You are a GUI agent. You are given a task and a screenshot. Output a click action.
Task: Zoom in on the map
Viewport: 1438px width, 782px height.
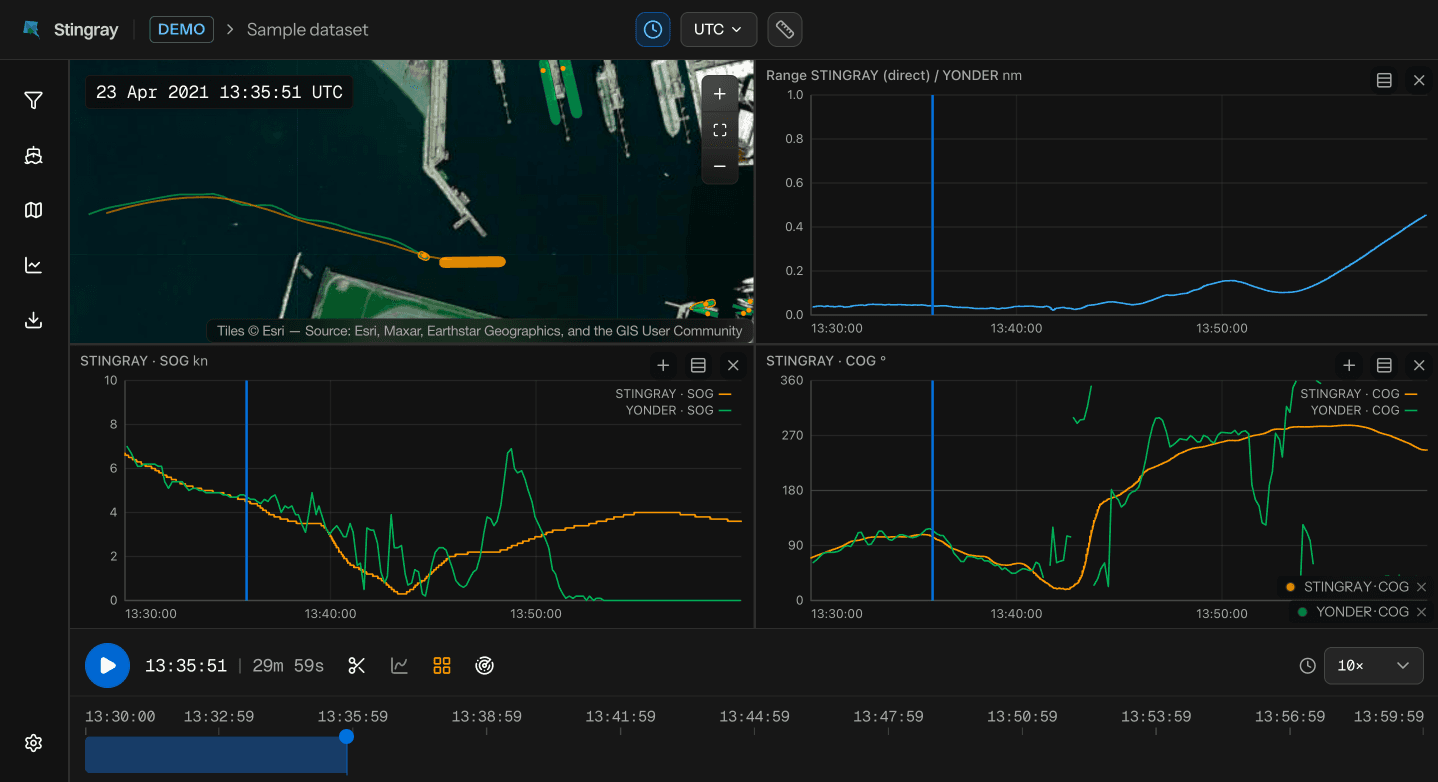tap(720, 94)
